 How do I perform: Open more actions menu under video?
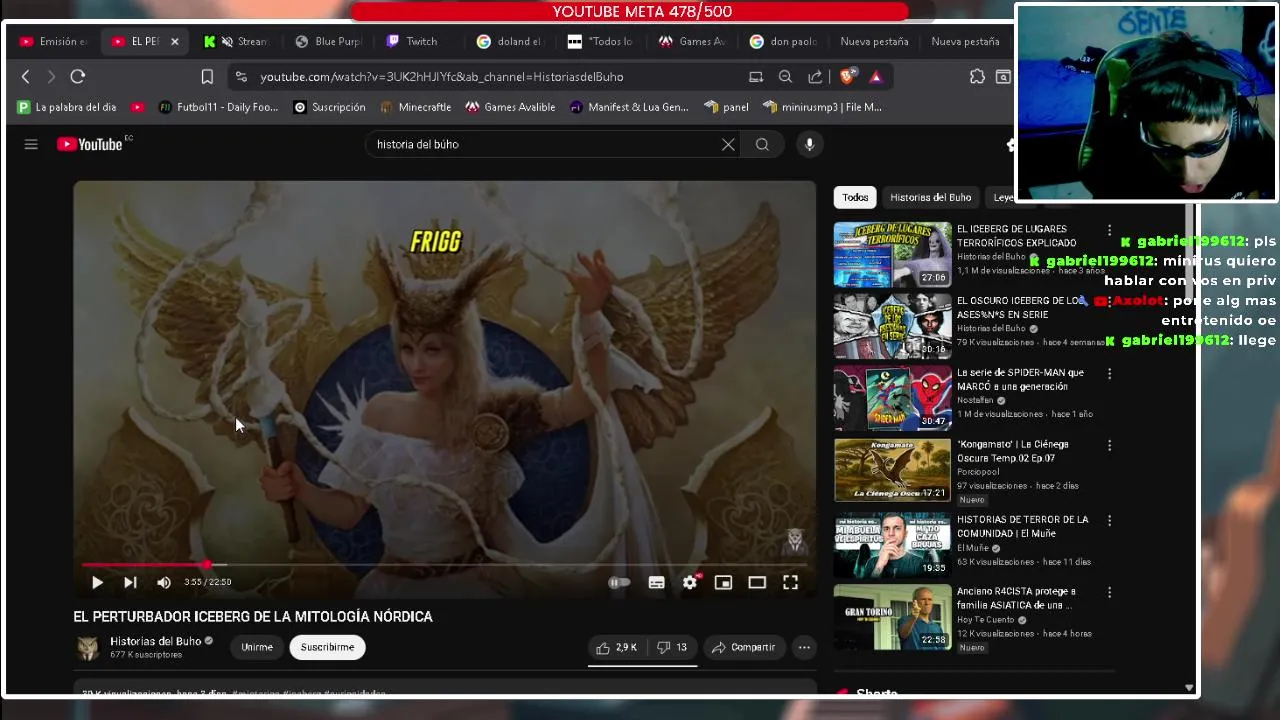pyautogui.click(x=804, y=647)
